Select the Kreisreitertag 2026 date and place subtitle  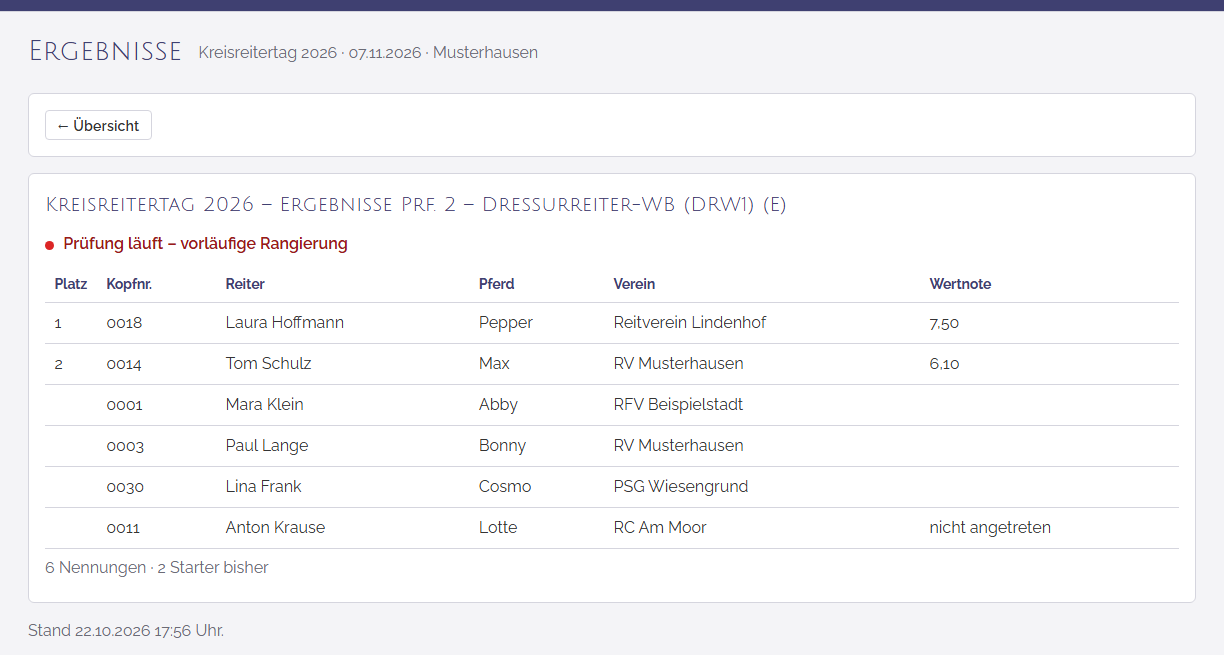click(x=368, y=52)
